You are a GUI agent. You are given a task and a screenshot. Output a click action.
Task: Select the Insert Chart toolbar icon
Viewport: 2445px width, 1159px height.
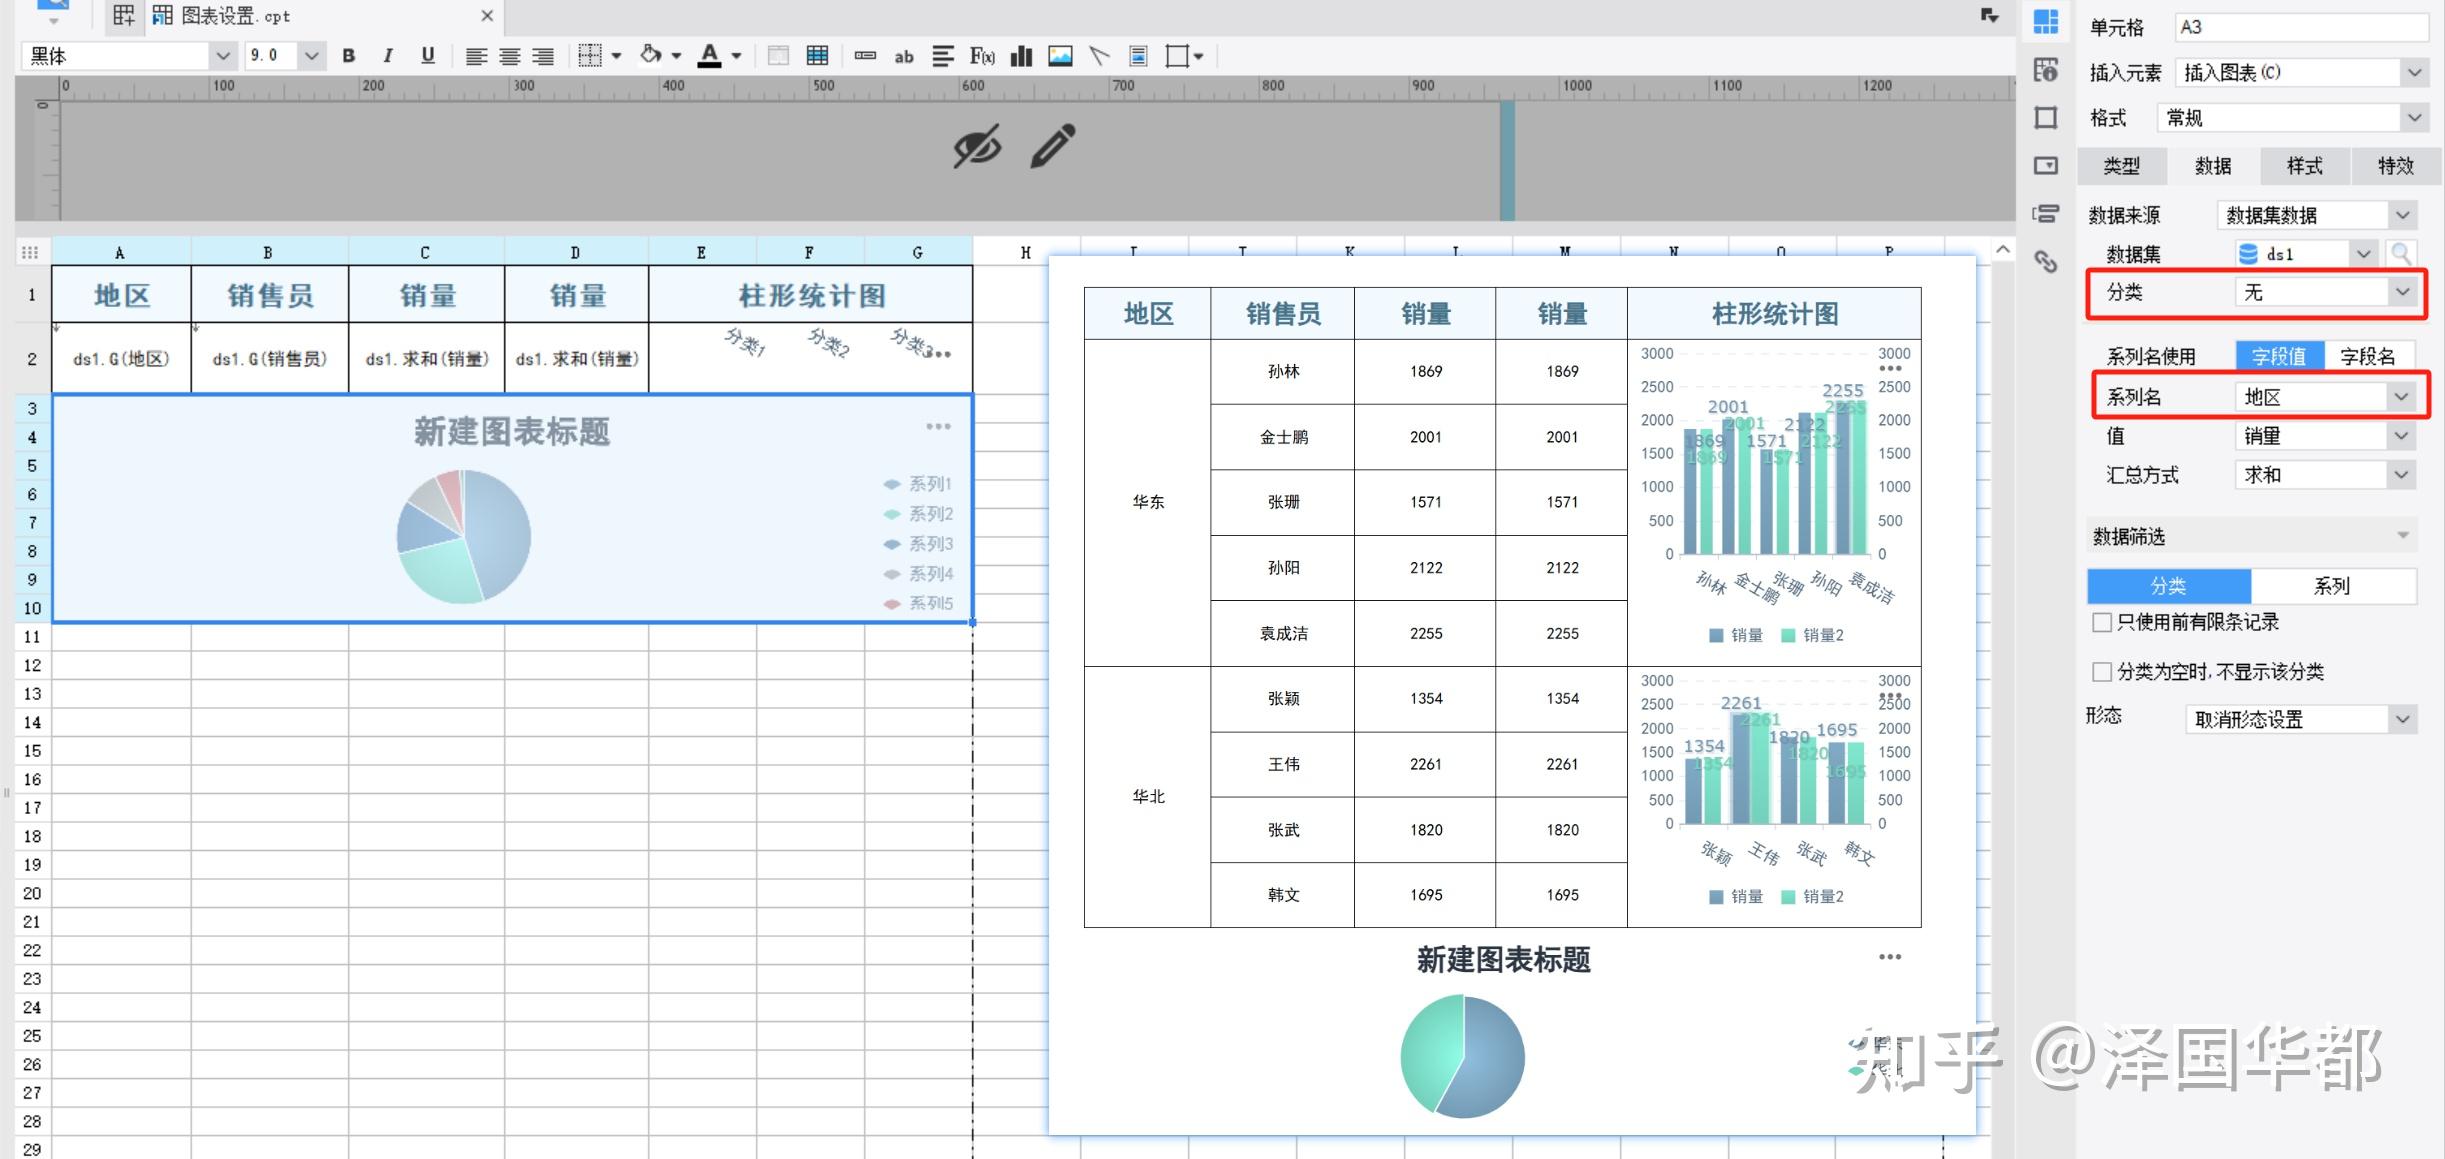pyautogui.click(x=1021, y=56)
